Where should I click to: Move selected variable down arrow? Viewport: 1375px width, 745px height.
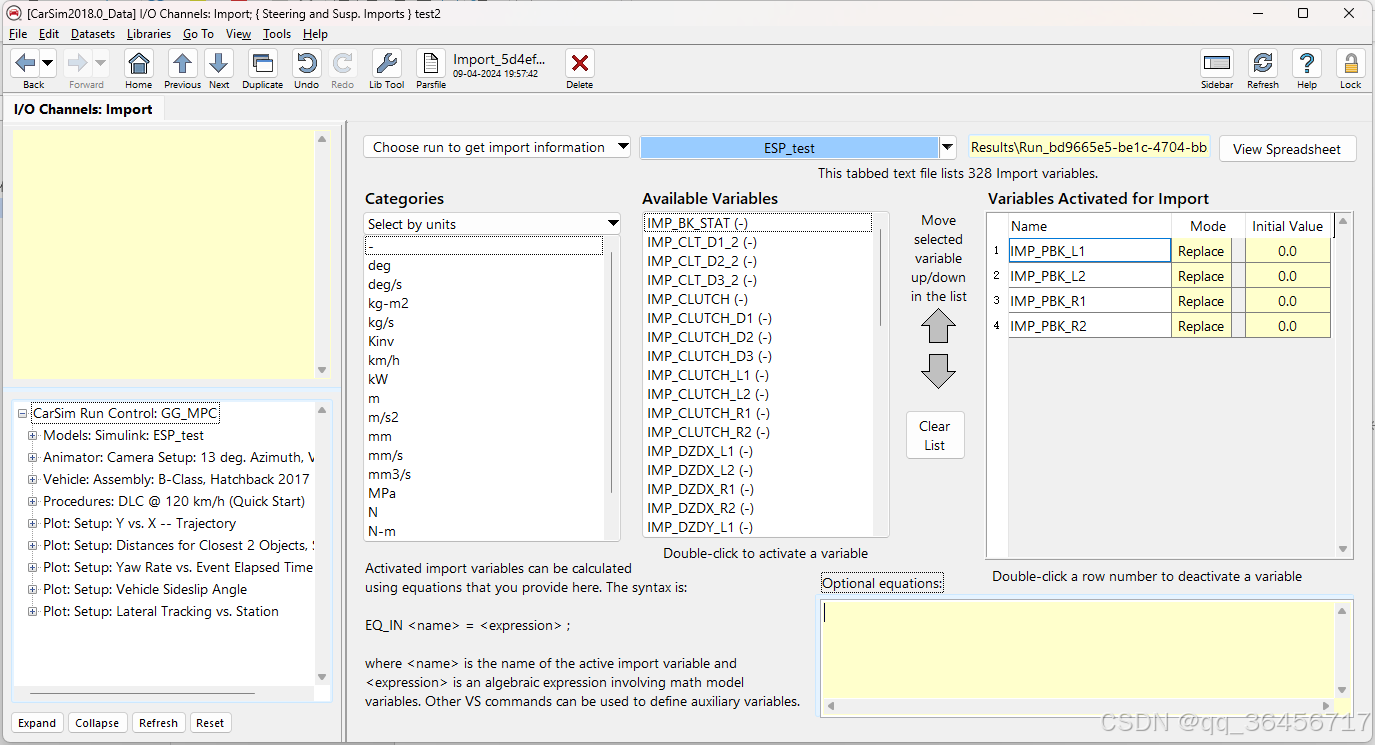point(938,371)
